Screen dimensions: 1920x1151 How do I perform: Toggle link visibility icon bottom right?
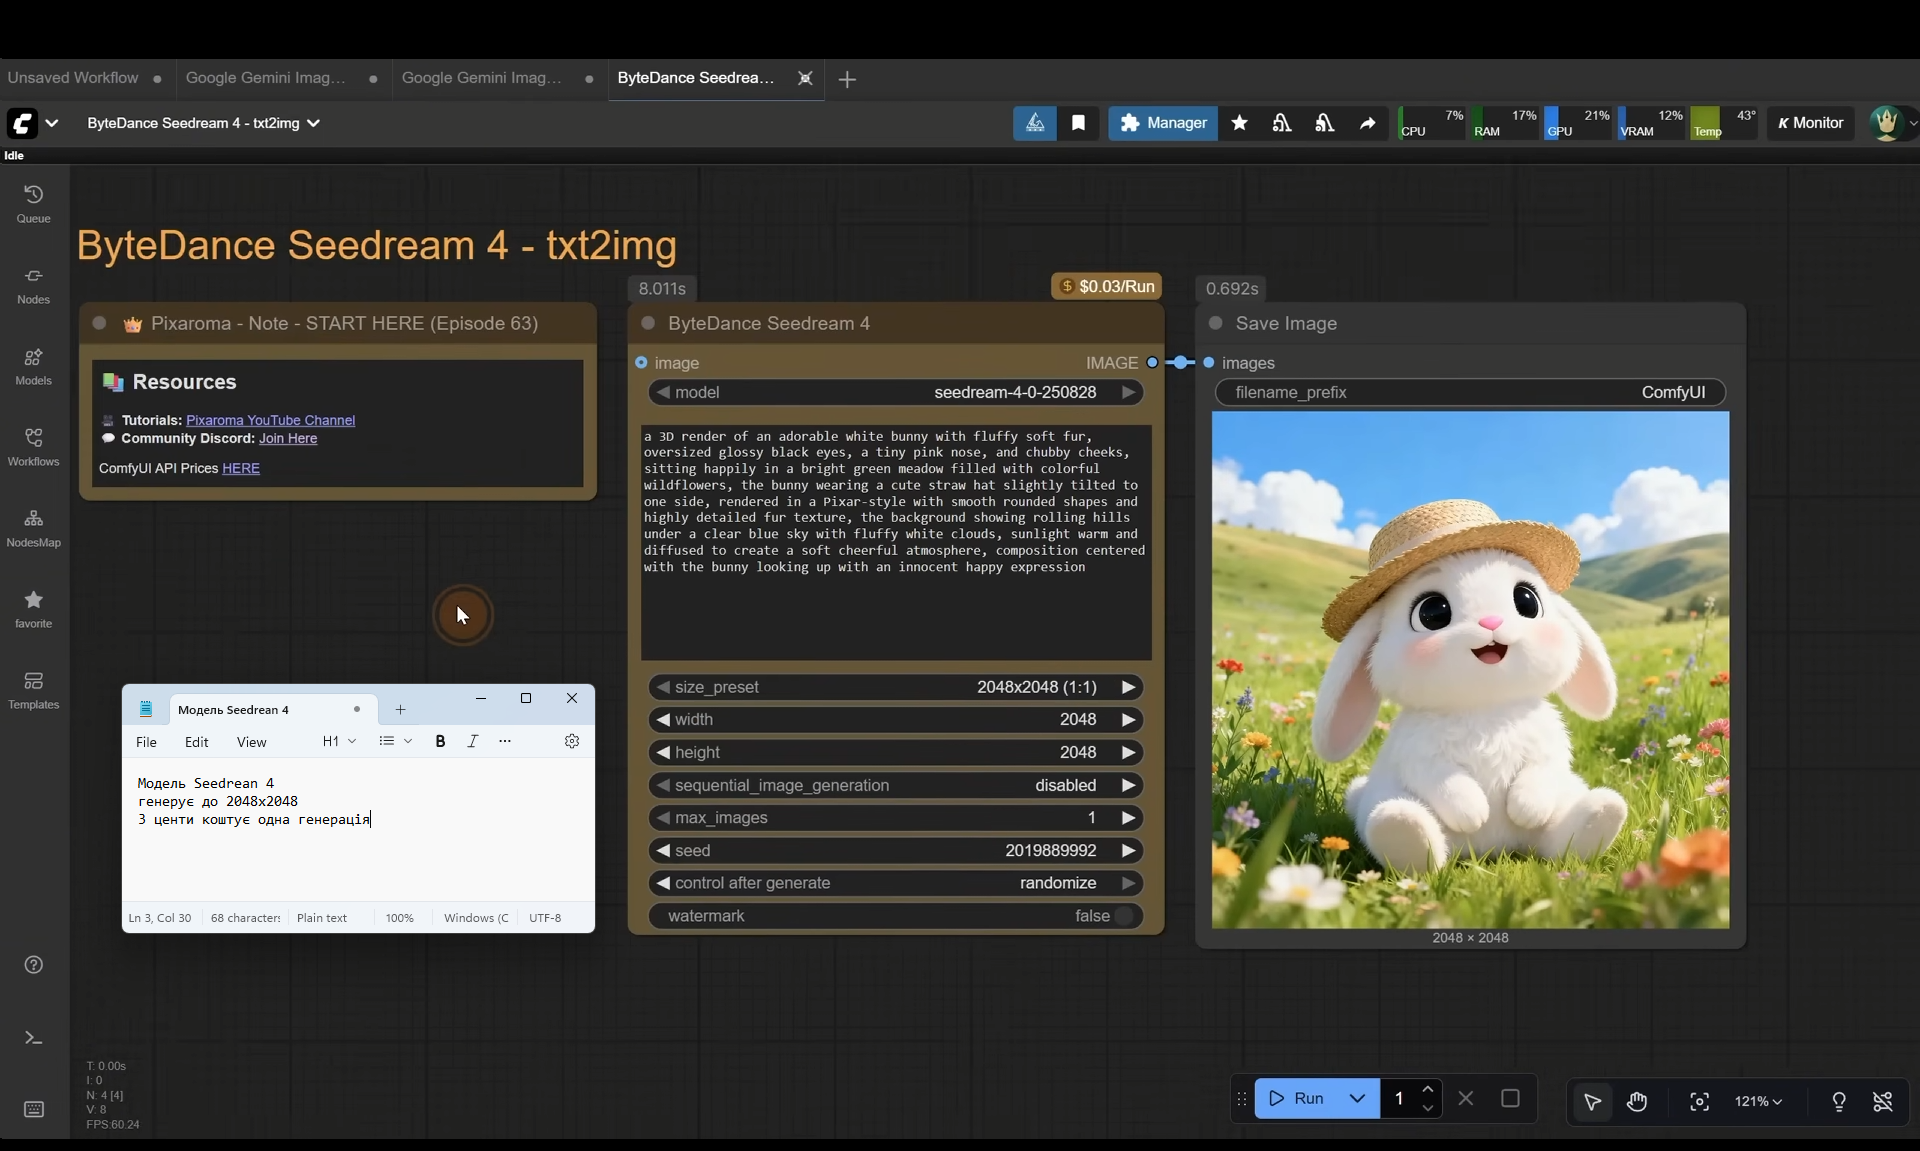coord(1882,1101)
